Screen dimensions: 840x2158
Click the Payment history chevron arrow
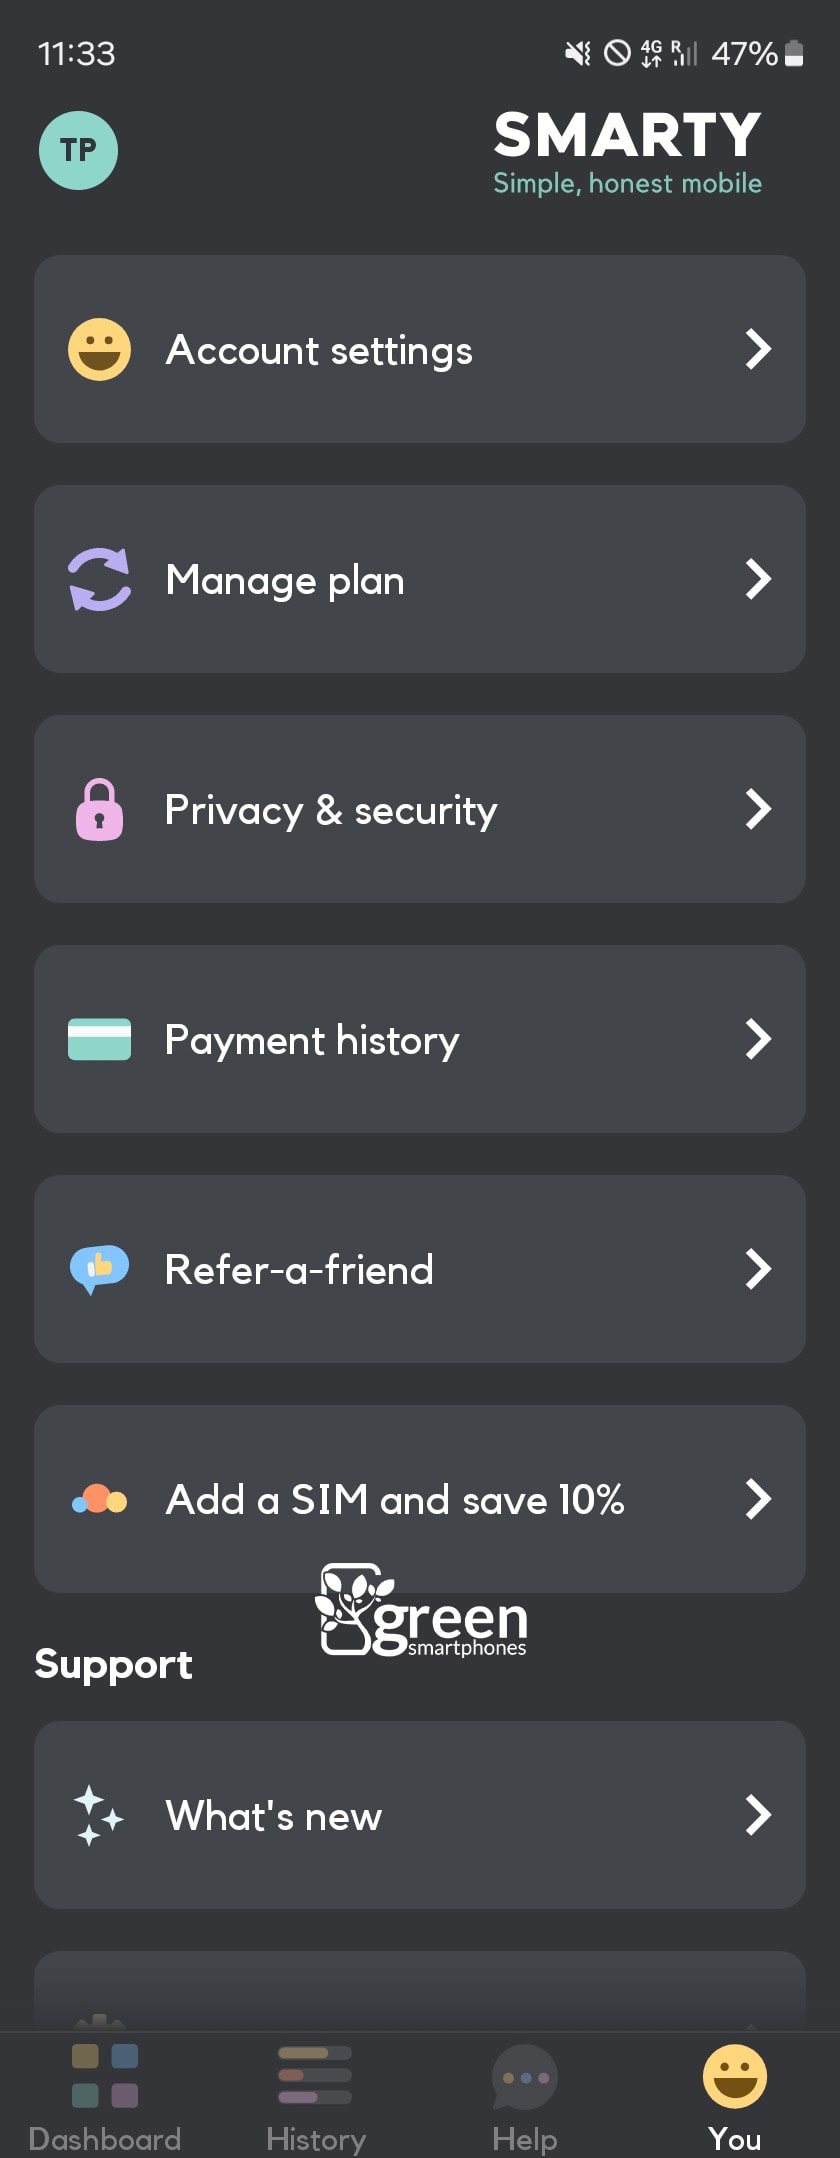click(758, 1039)
